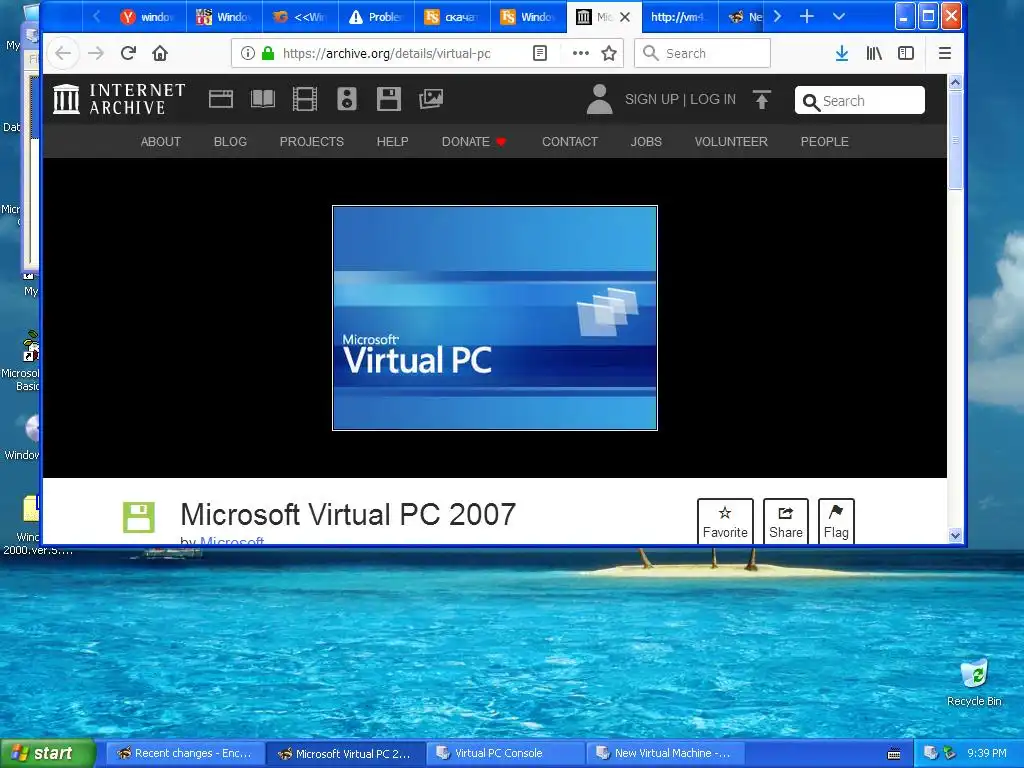Open the Texts book icon
Screen dimensions: 1024x768
(263, 99)
